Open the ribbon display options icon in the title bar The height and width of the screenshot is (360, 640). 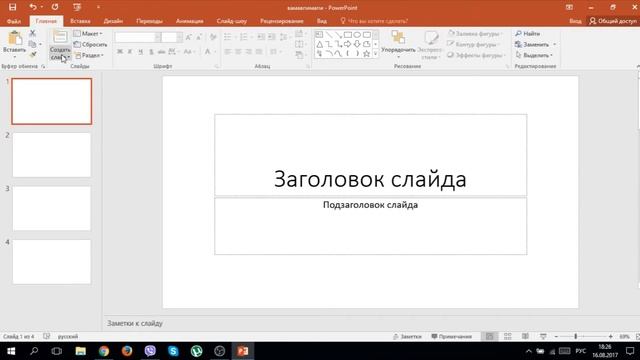[x=569, y=7]
